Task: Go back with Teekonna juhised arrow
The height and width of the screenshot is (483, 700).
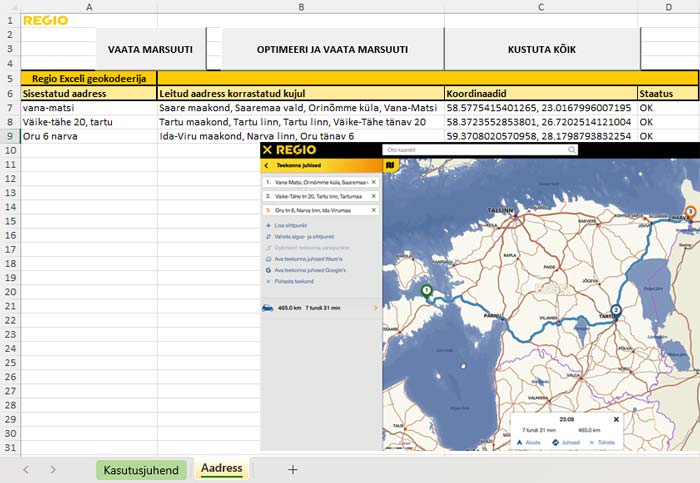Action: (x=267, y=165)
